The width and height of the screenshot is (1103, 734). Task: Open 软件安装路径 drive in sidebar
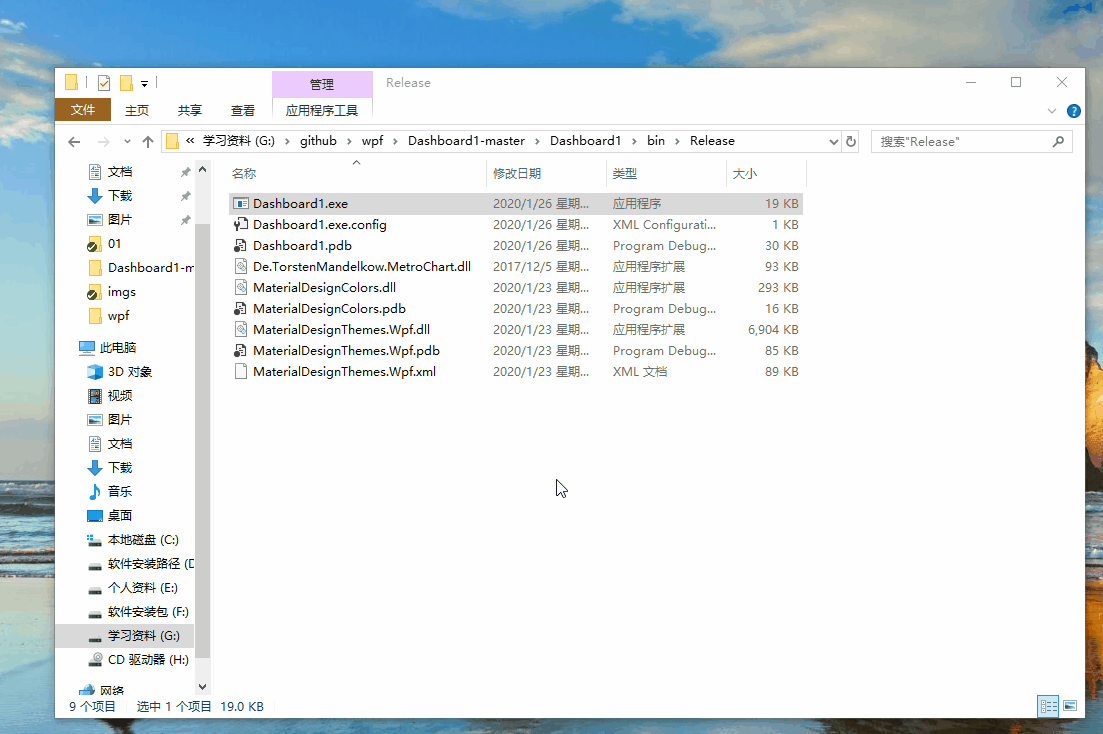pos(151,564)
